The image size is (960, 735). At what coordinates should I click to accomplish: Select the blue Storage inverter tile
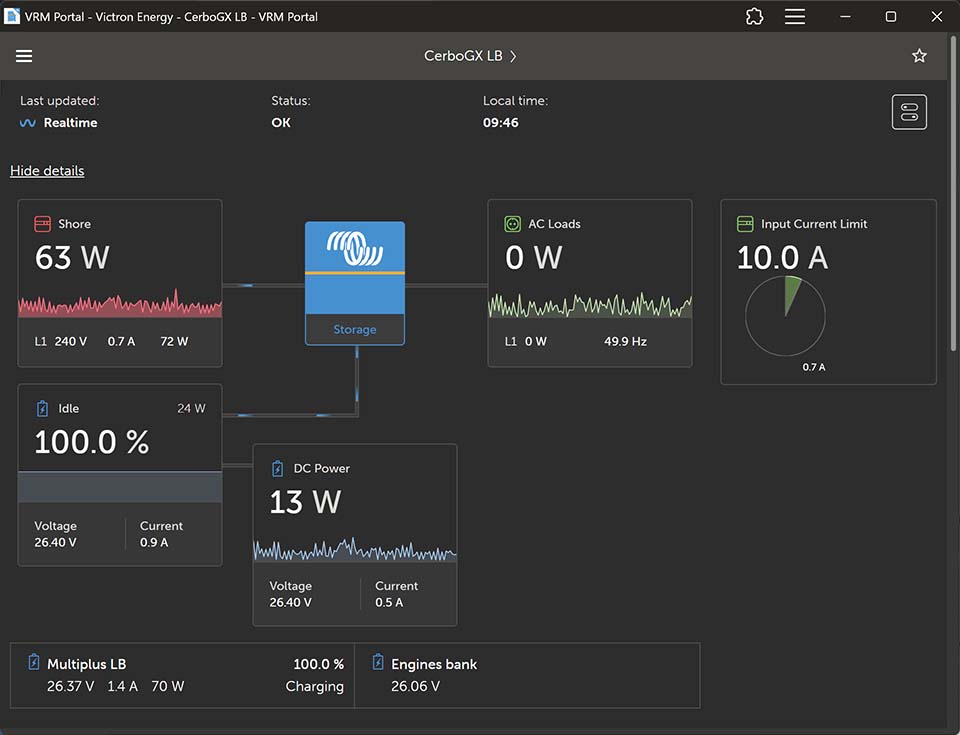[355, 283]
